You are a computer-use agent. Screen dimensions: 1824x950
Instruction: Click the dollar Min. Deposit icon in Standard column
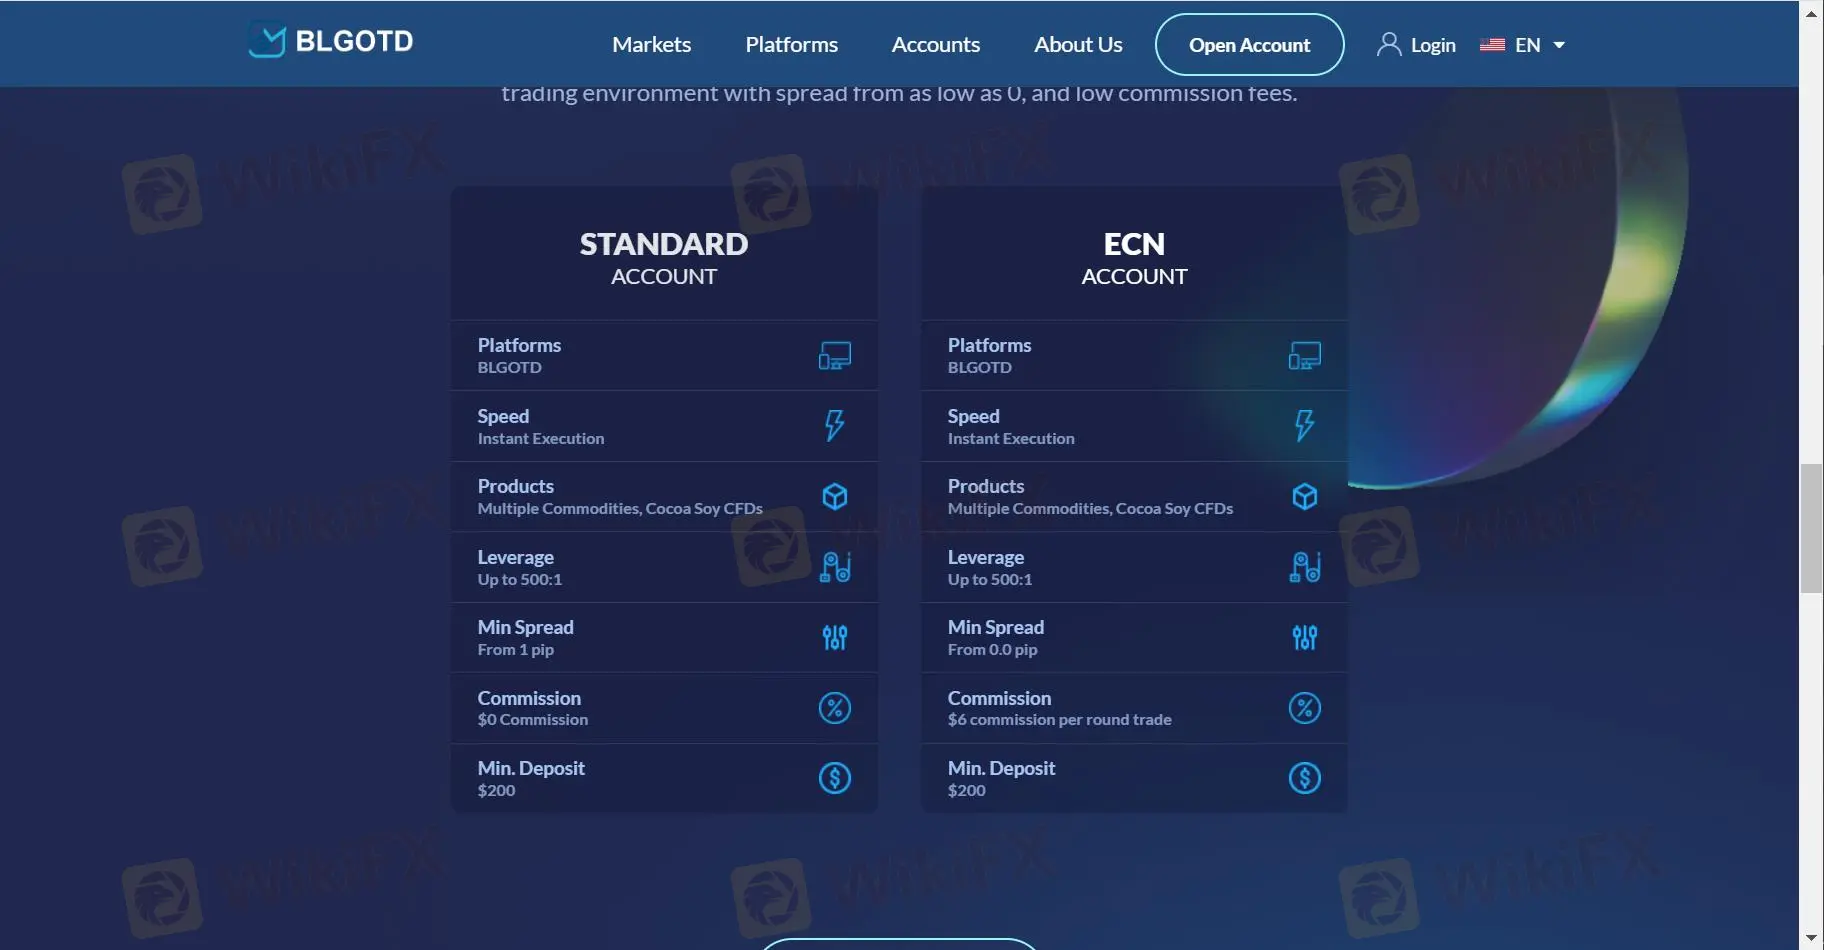click(x=834, y=777)
